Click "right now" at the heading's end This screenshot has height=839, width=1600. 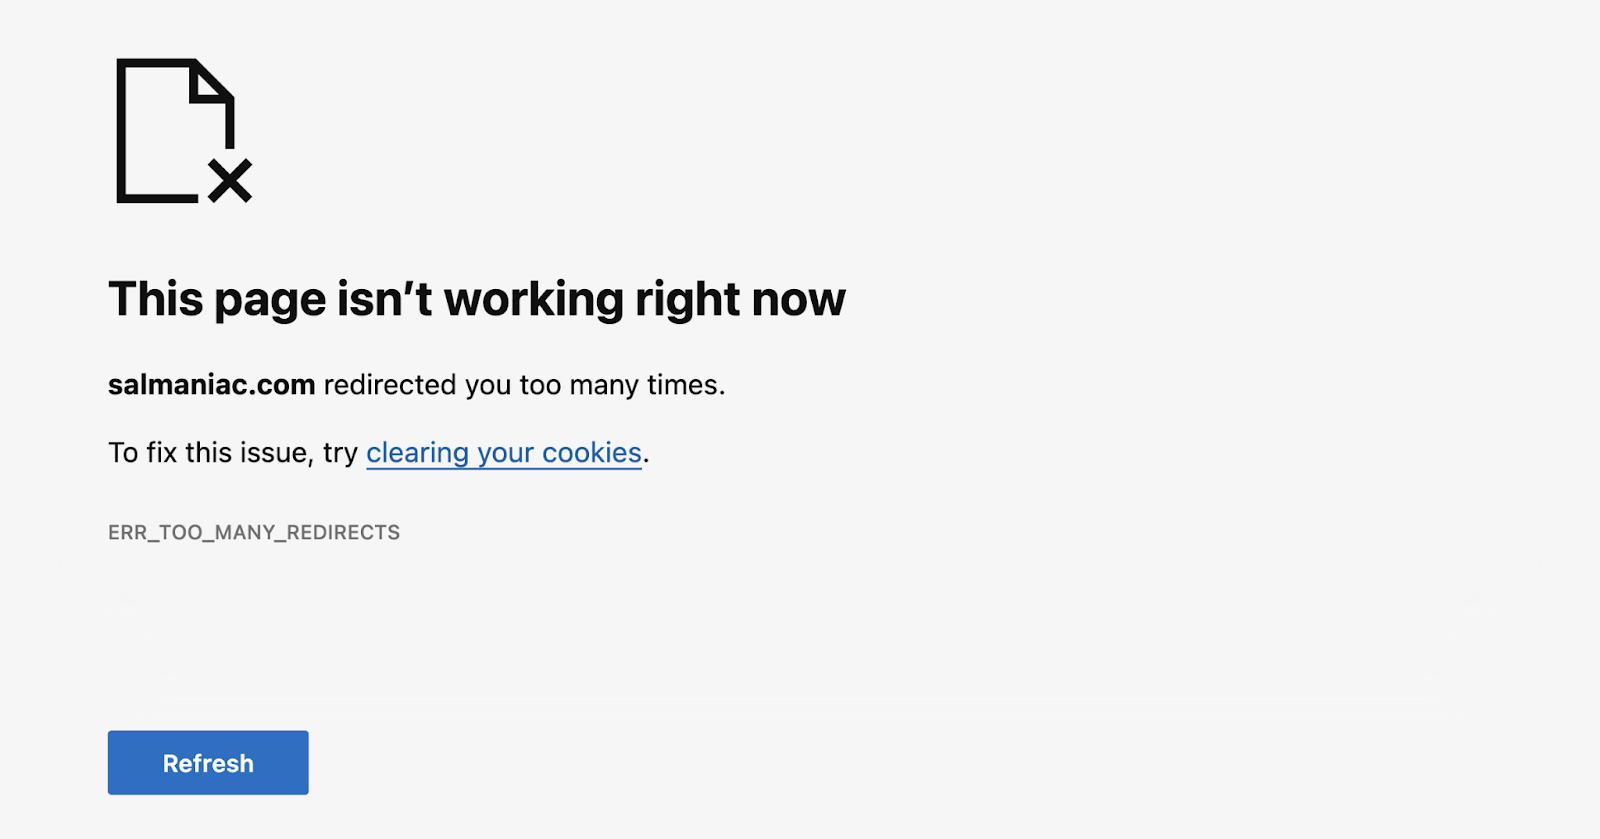click(741, 300)
